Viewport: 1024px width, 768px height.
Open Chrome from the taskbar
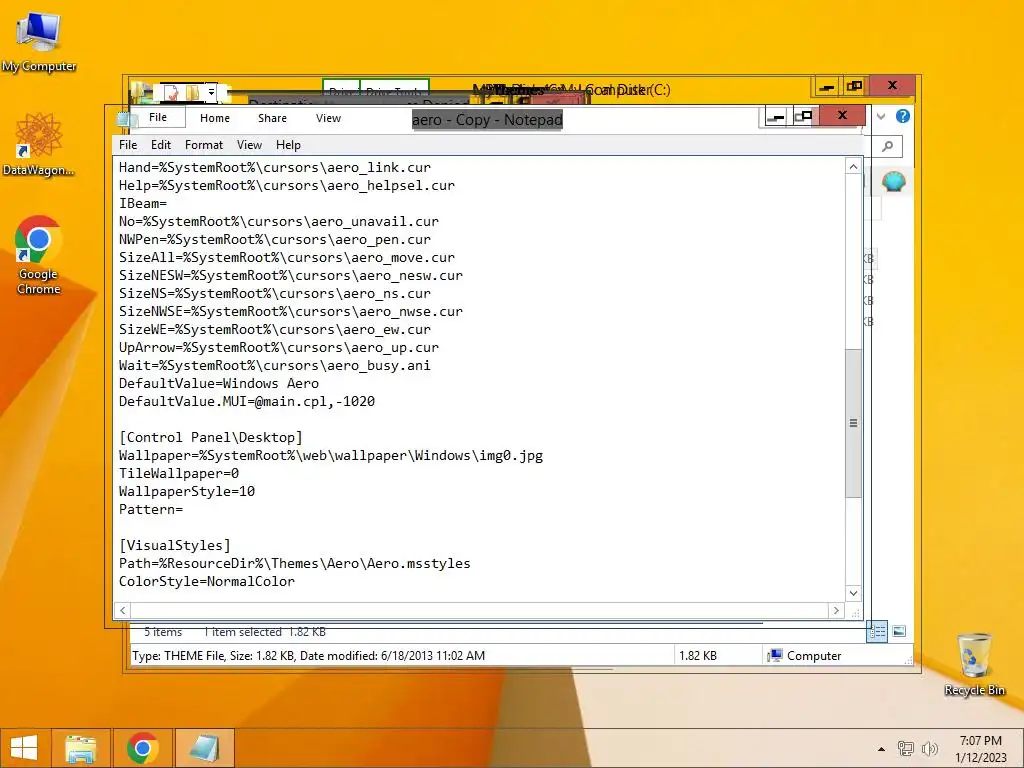(143, 748)
